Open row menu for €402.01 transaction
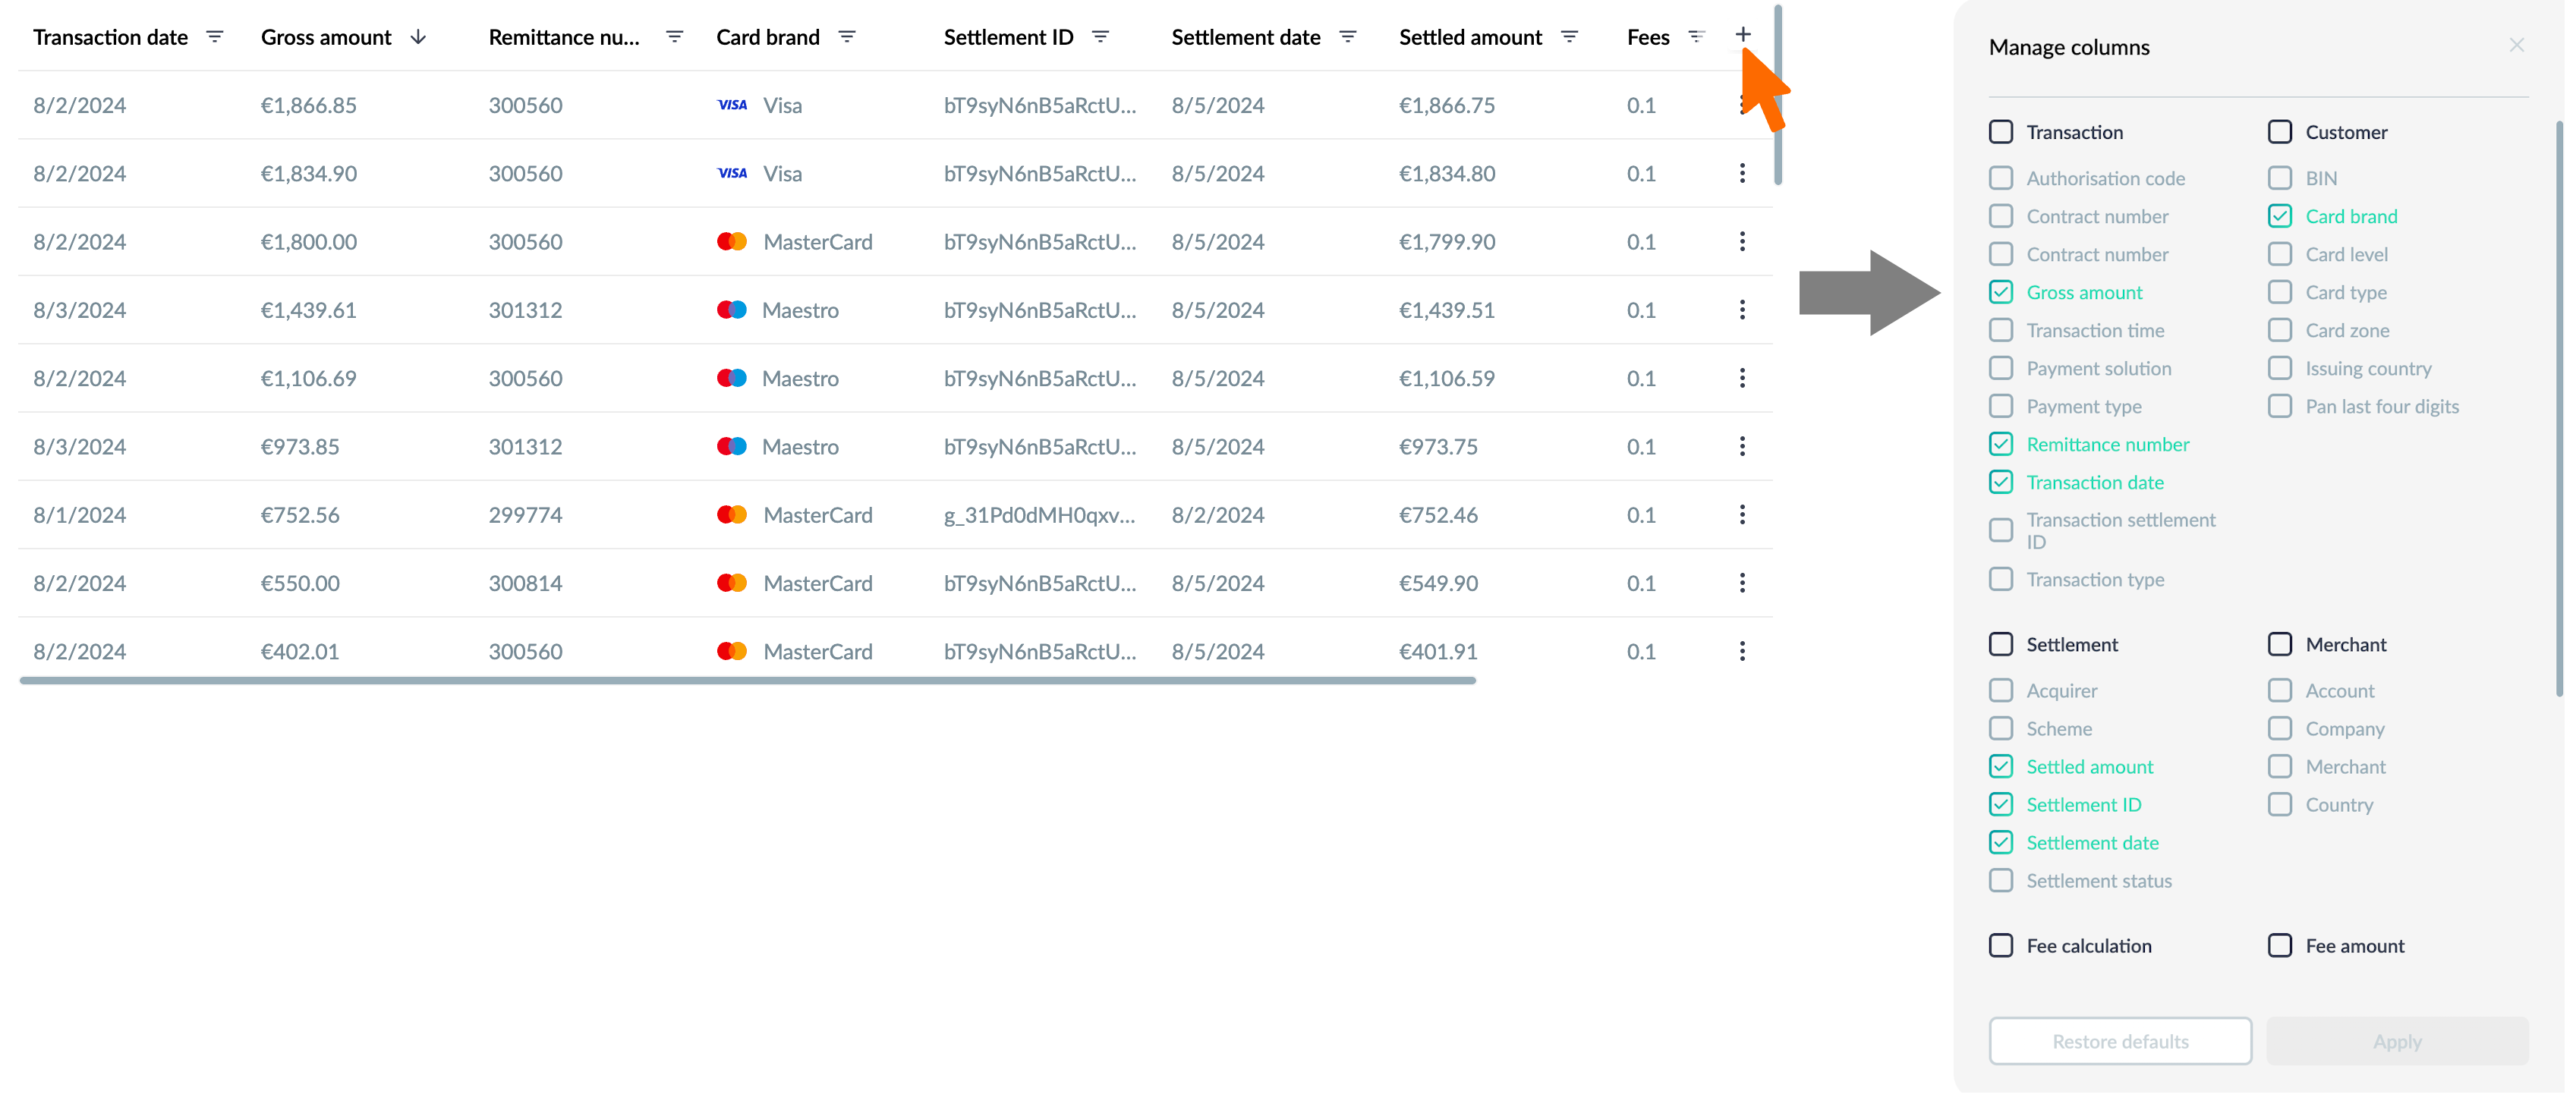This screenshot has height=1107, width=2576. 1742,651
